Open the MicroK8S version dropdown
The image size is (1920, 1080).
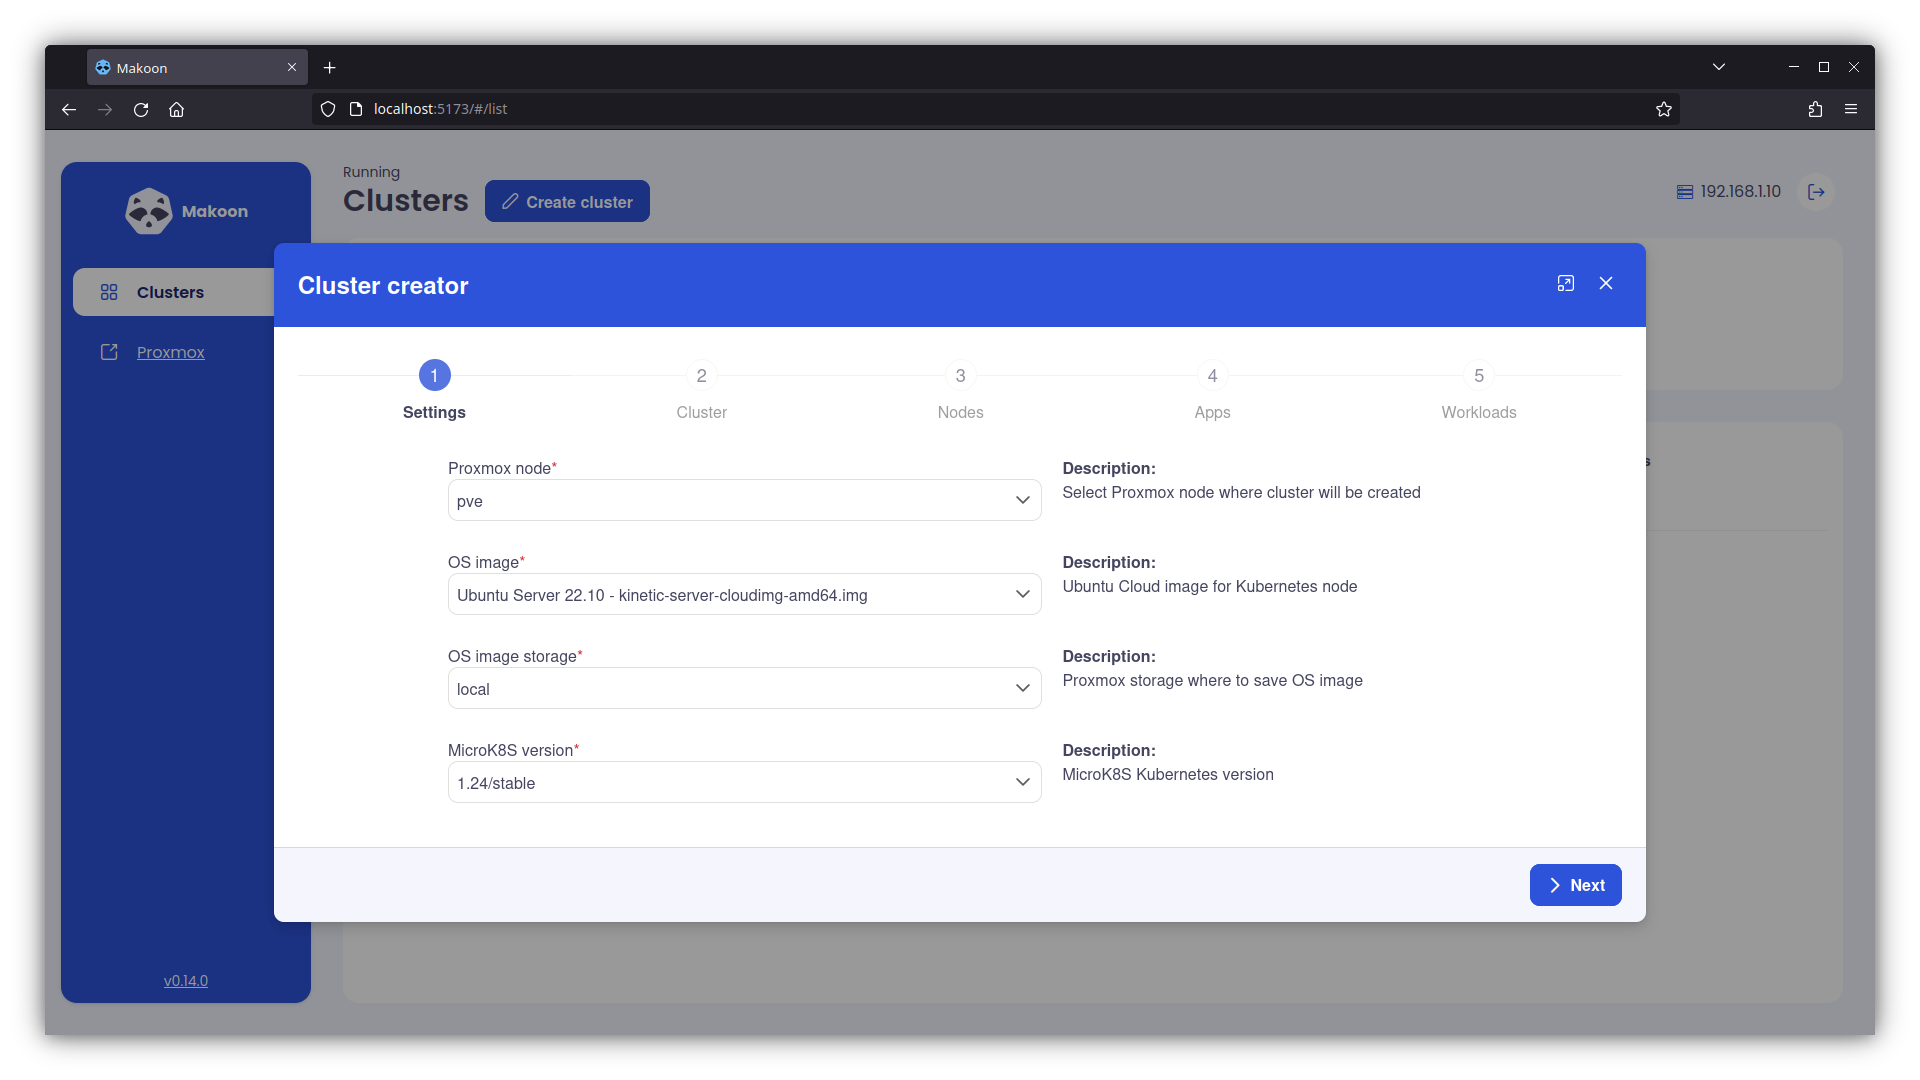[744, 783]
